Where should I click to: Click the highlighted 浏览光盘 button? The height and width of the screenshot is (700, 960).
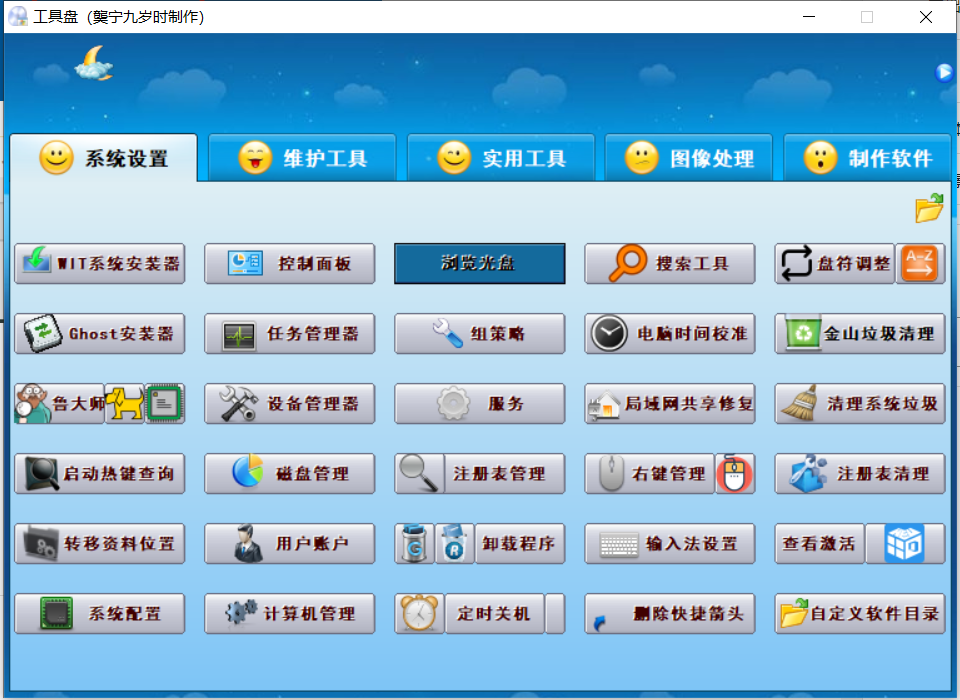[479, 263]
